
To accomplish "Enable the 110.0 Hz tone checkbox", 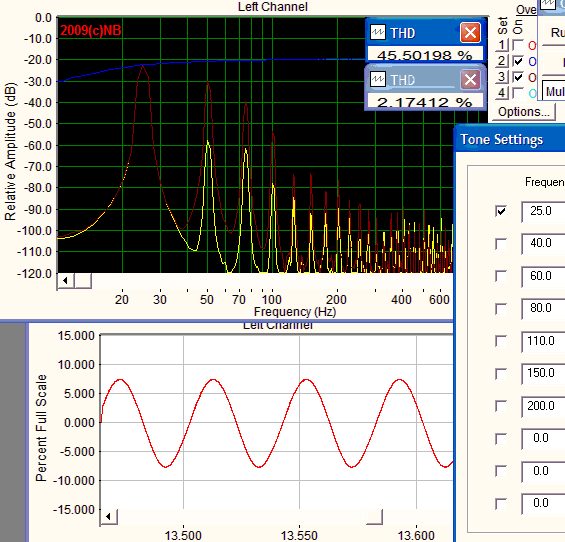I will click(501, 341).
